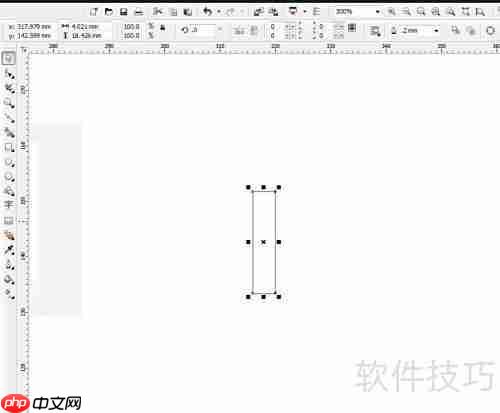This screenshot has width=500, height=413.
Task: Expand the Application launcher dropdown arrow
Action: tap(305, 12)
